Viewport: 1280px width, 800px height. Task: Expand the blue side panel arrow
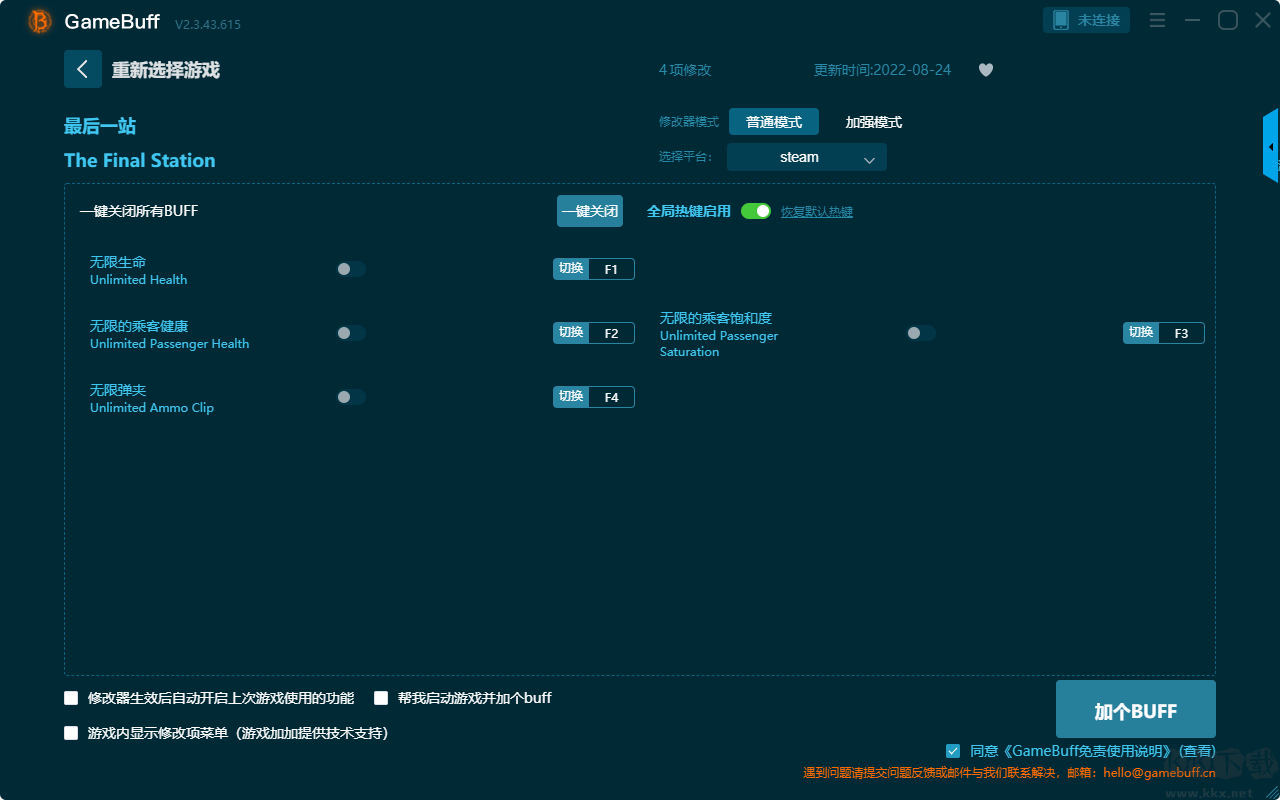tap(1271, 147)
